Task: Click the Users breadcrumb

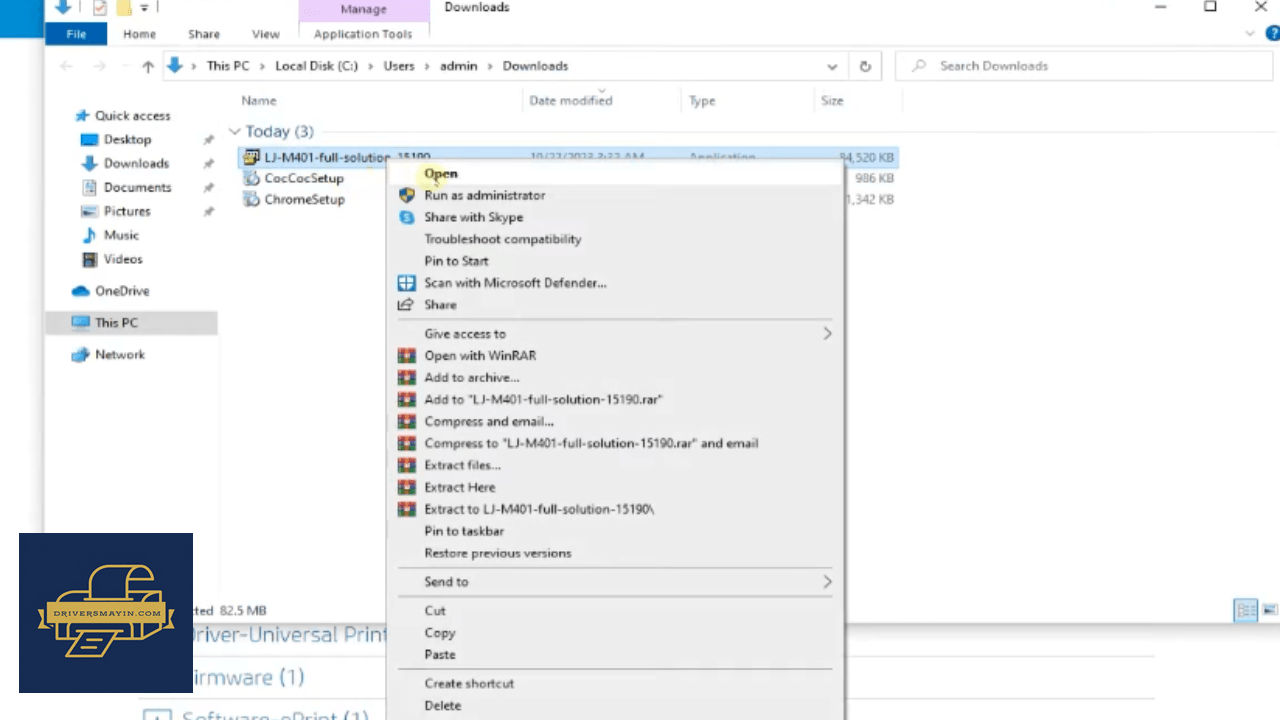Action: (399, 66)
